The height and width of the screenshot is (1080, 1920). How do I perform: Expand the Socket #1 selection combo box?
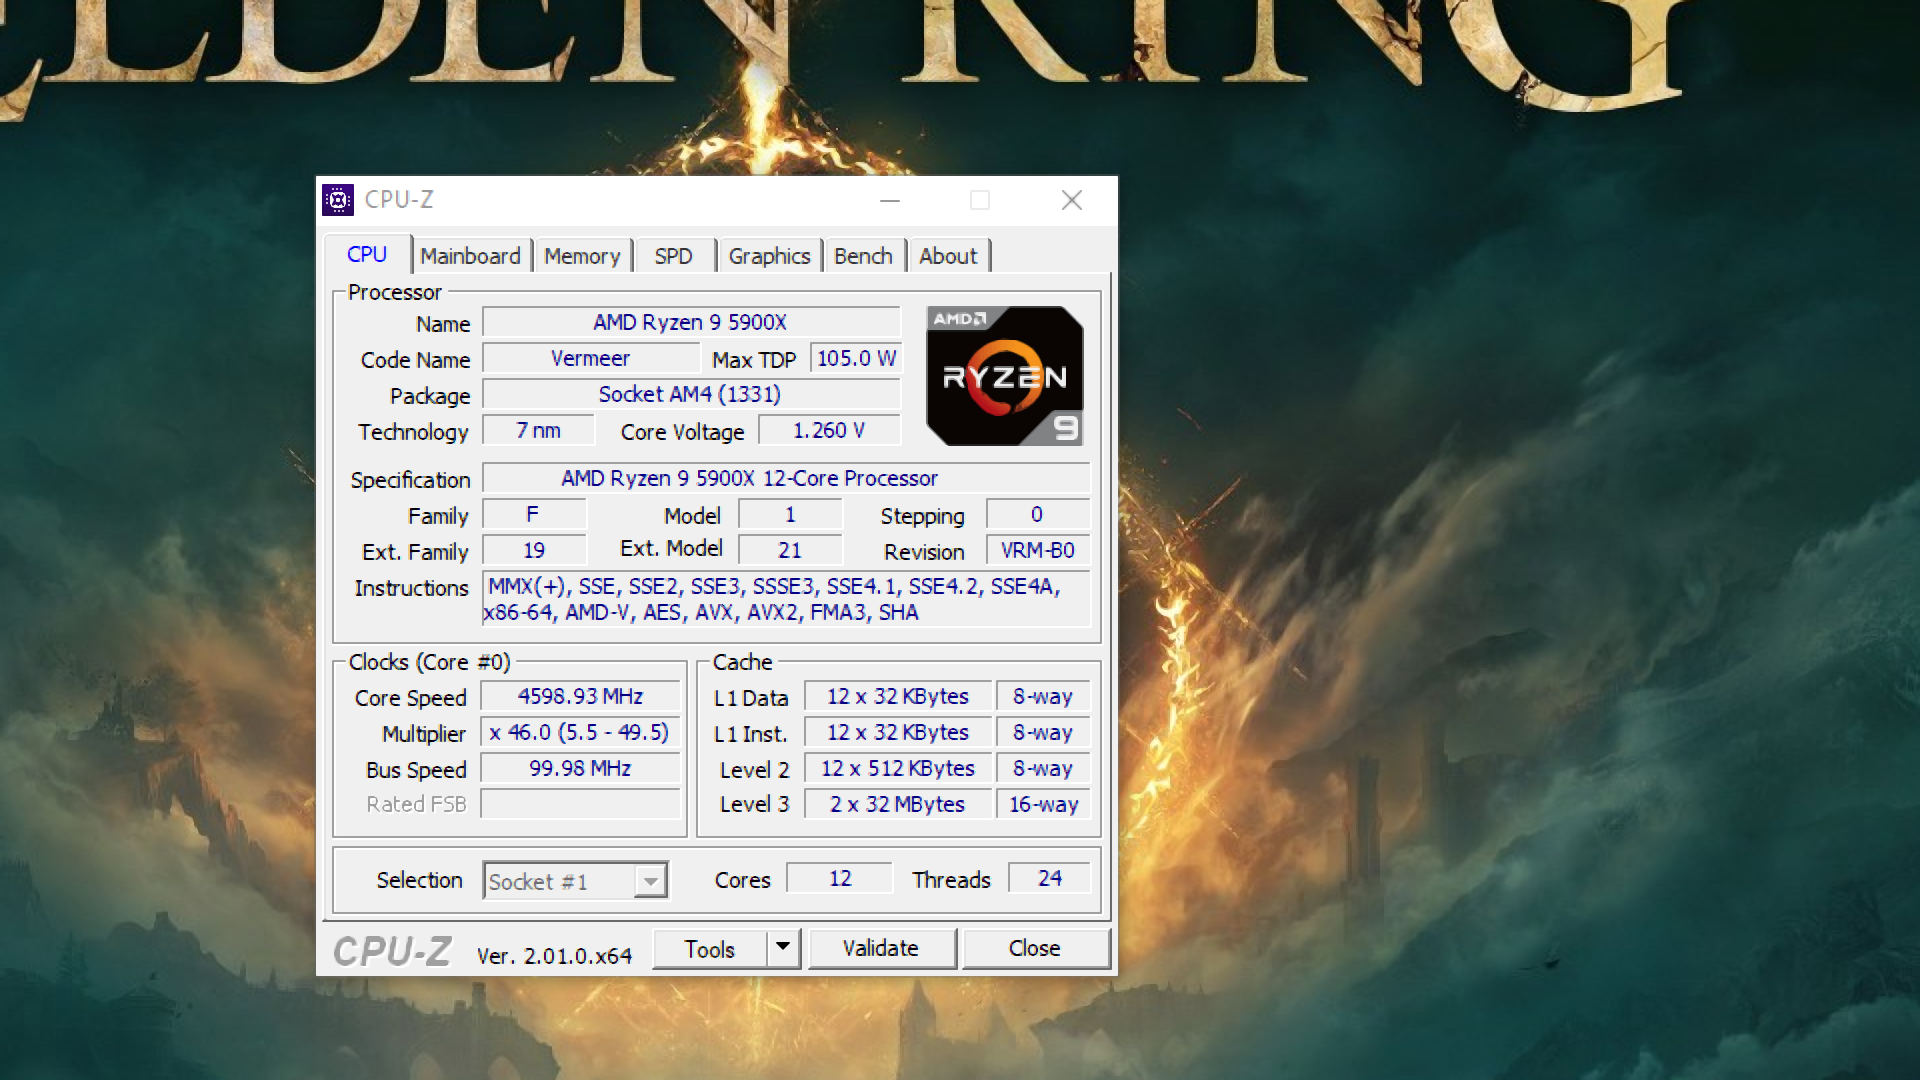pyautogui.click(x=575, y=881)
